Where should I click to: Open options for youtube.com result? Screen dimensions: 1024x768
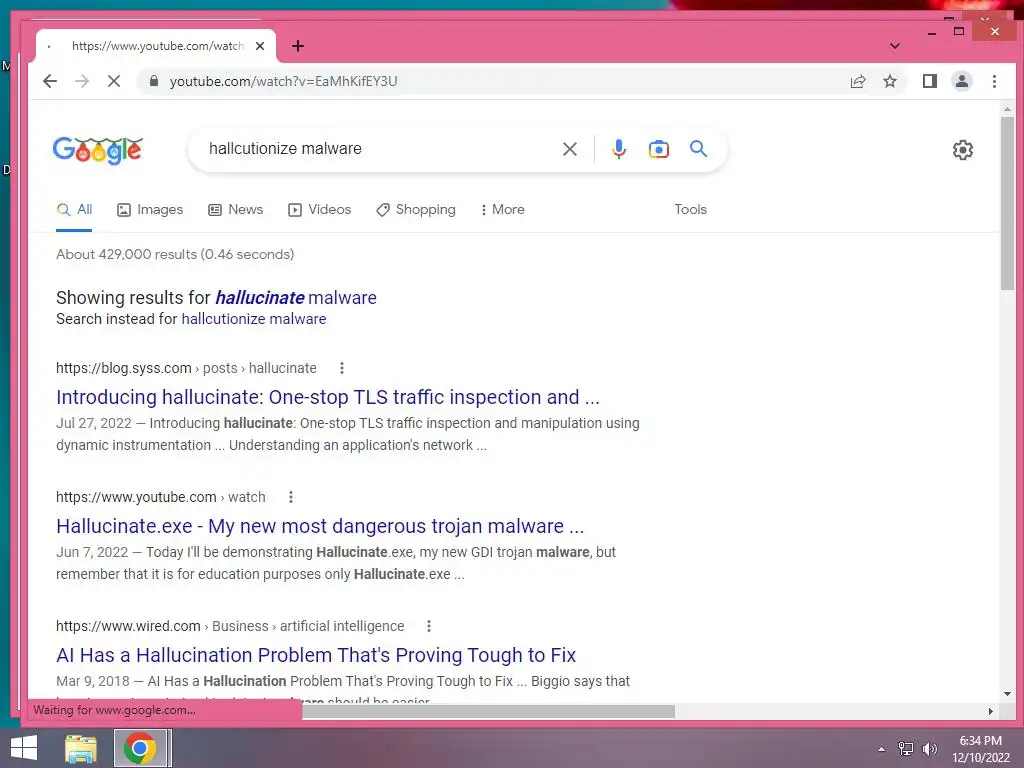point(291,497)
